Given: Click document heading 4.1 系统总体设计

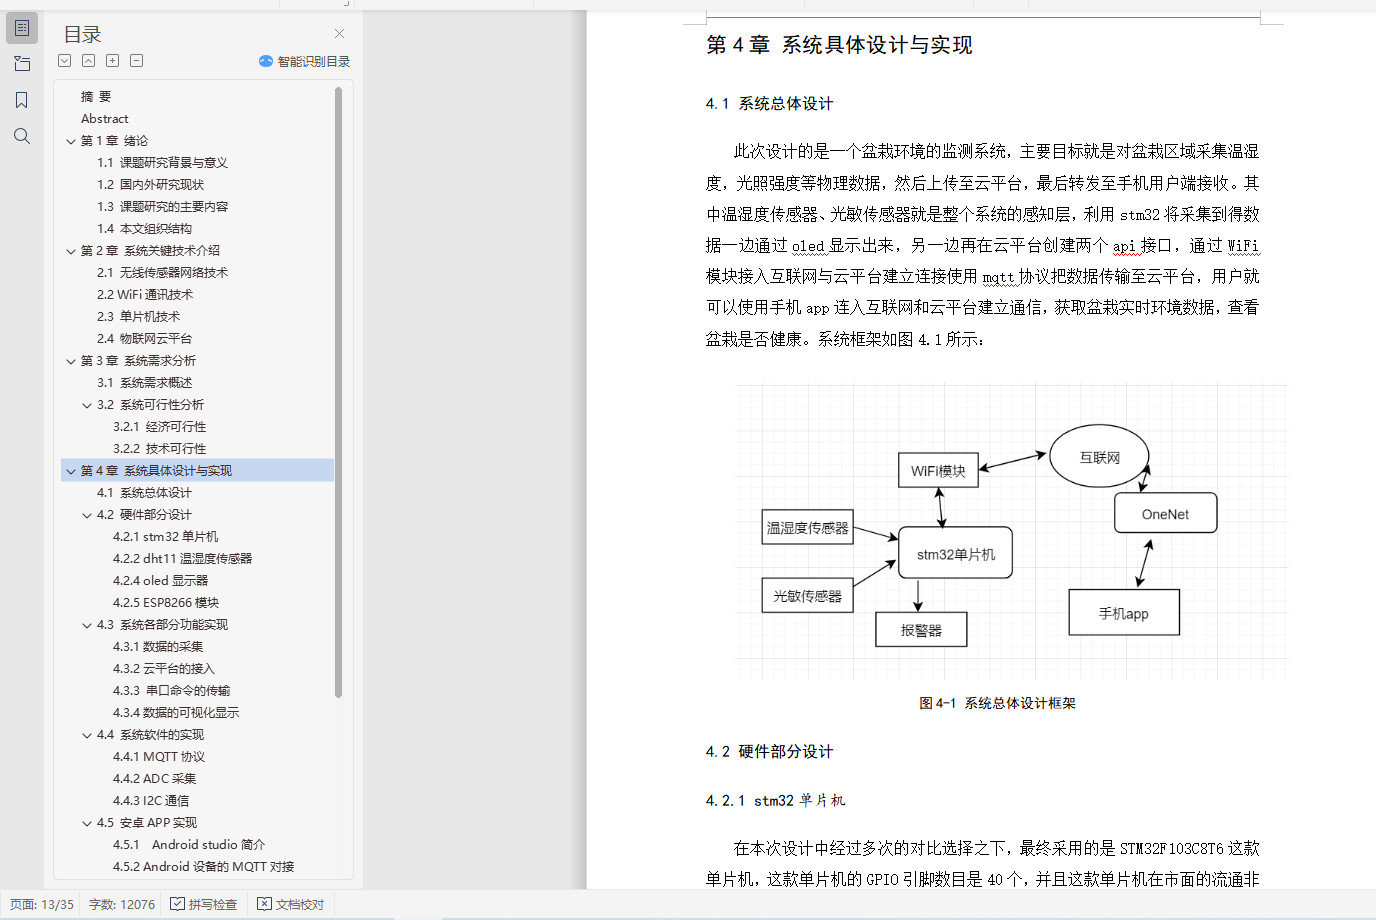Looking at the screenshot, I should pyautogui.click(x=769, y=104).
